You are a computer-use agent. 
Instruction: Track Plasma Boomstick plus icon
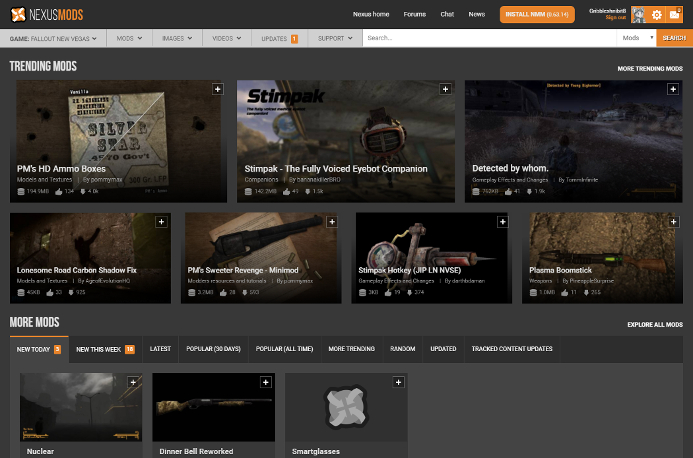pos(673,222)
